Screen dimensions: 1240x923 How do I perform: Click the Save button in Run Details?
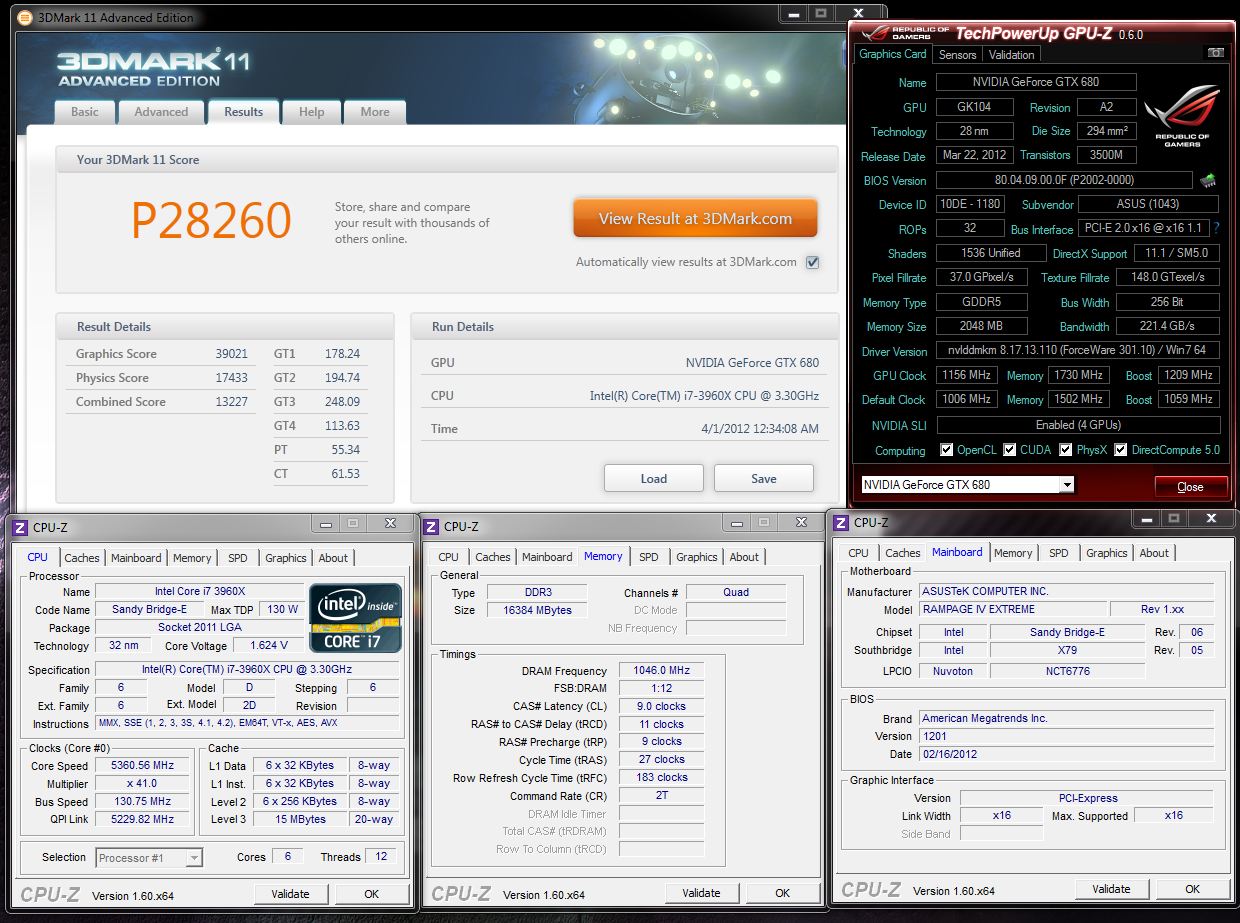point(763,478)
